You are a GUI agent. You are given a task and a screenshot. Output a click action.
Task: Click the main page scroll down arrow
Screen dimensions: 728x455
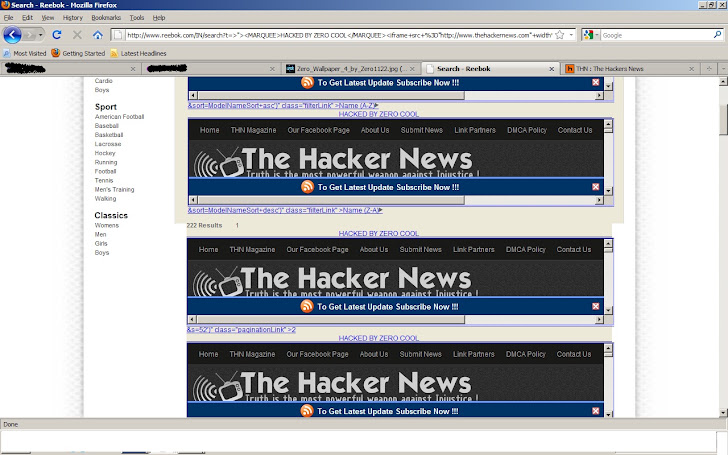pos(723,412)
